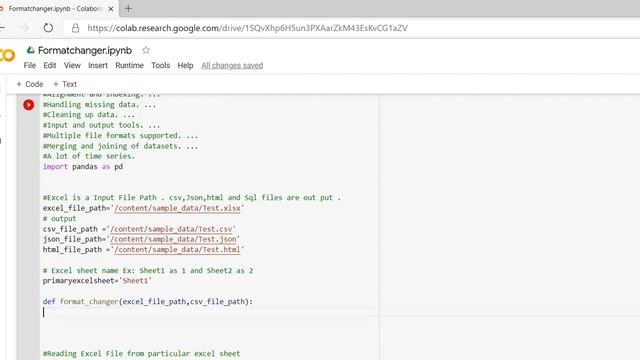Click the '#Merging and joining of datasets' comment

[120, 146]
